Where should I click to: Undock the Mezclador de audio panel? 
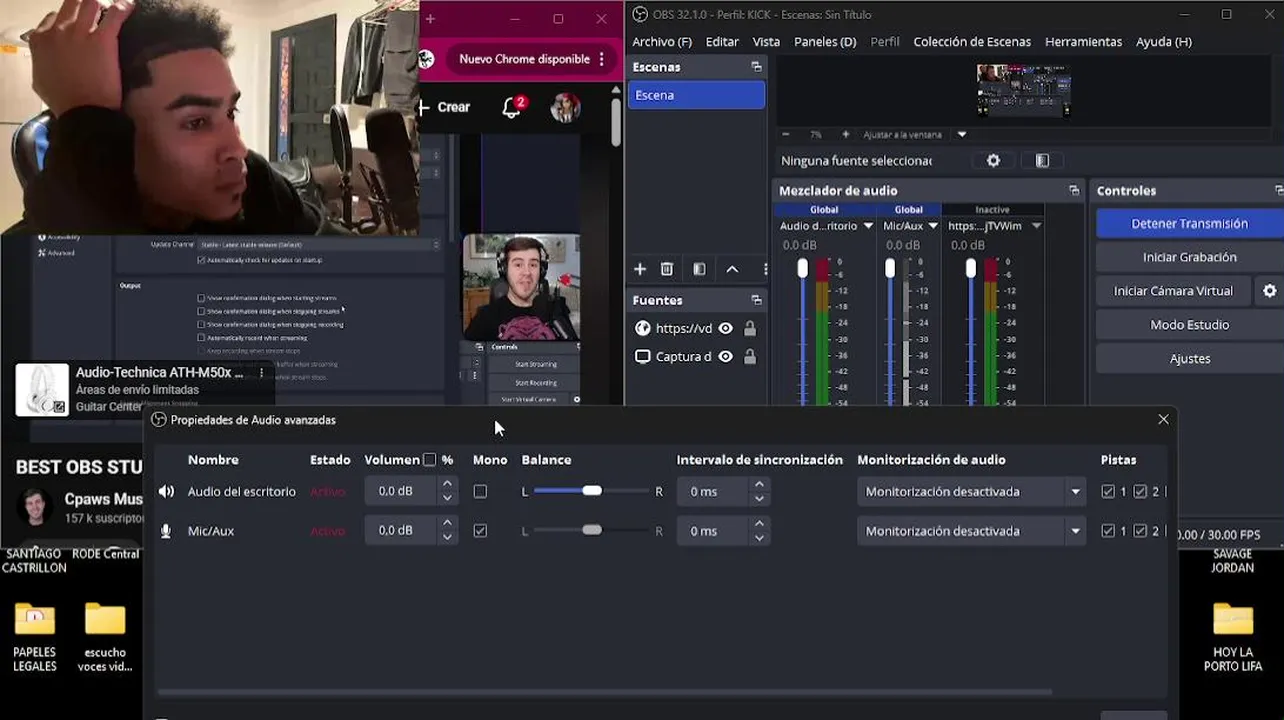click(1074, 191)
